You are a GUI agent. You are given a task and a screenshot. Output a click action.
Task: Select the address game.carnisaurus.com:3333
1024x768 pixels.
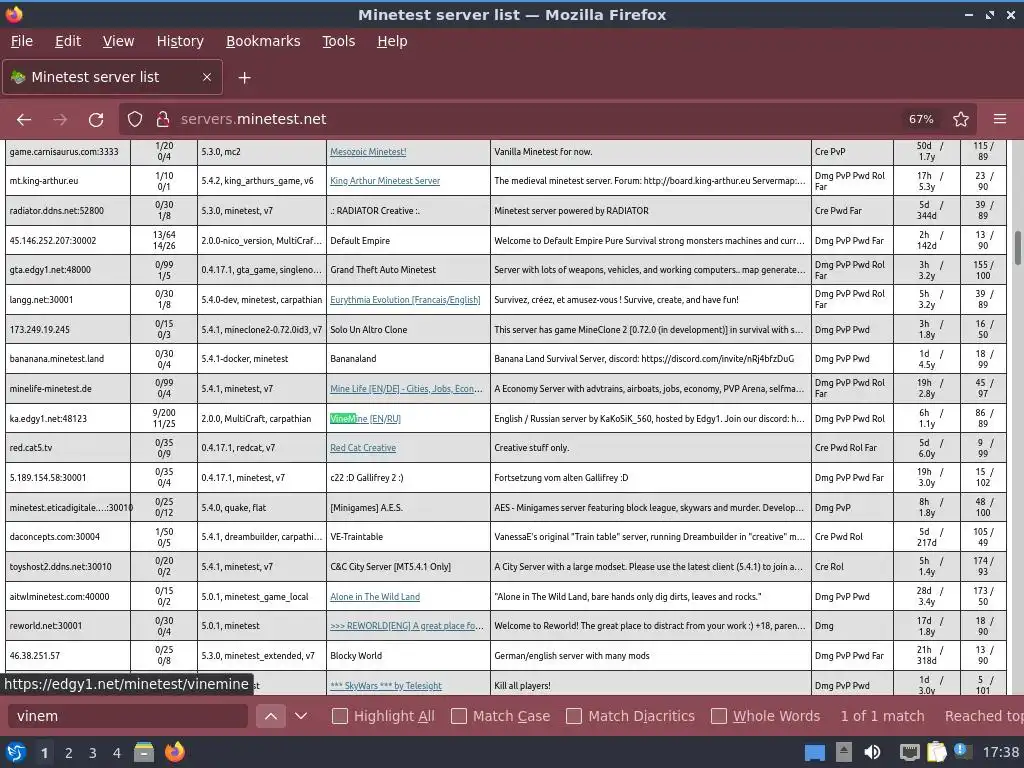point(64,152)
